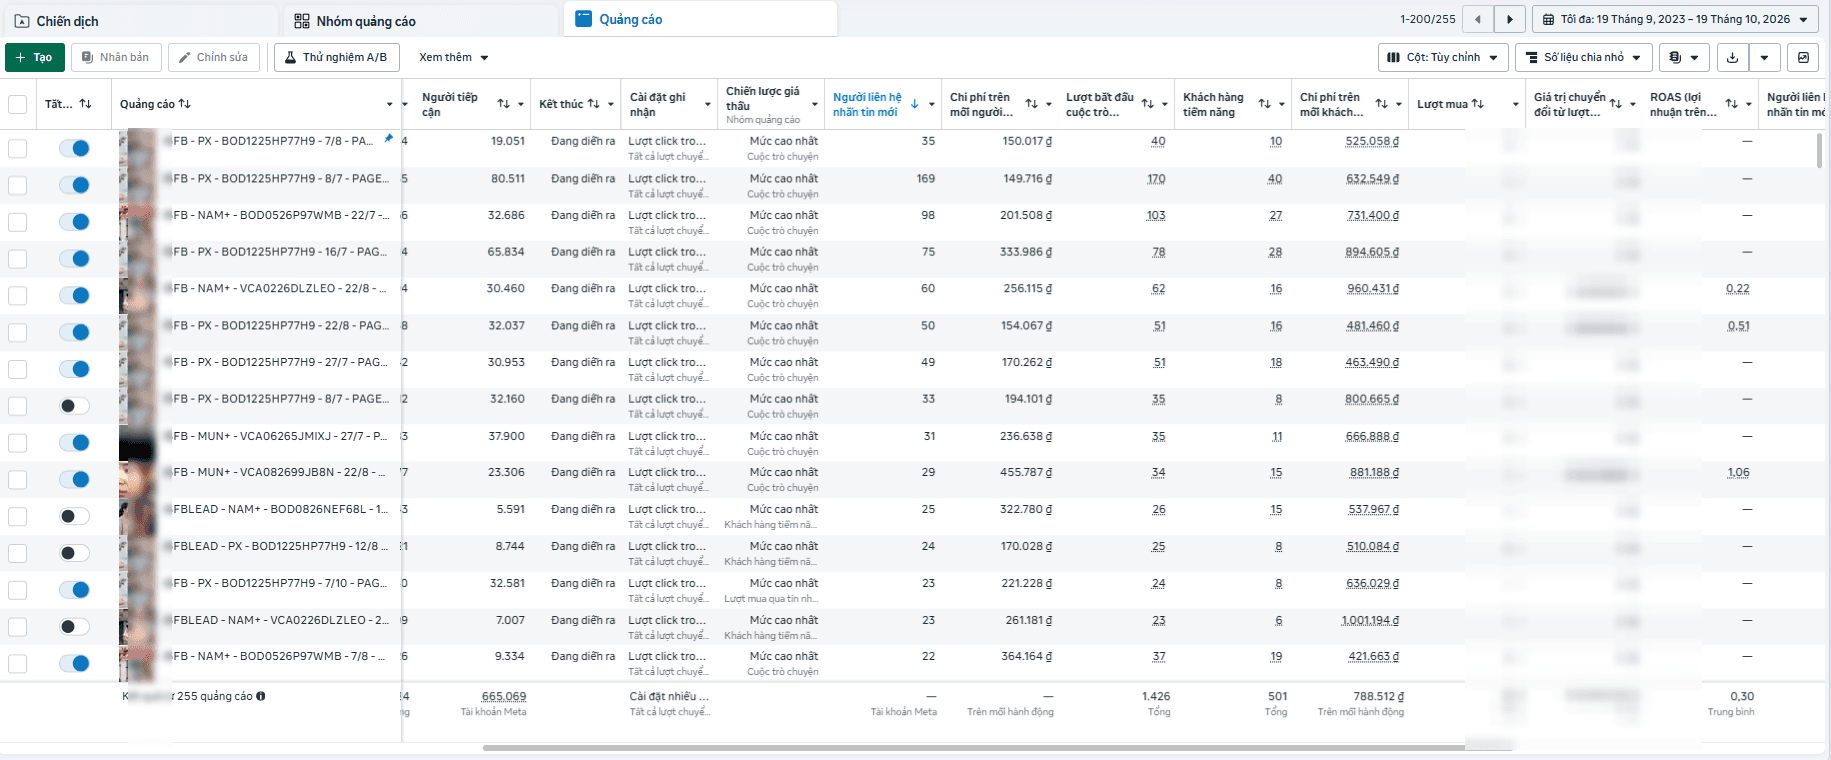Click the pin icon on the first ad row
Screen dimensions: 1831x760
389,138
